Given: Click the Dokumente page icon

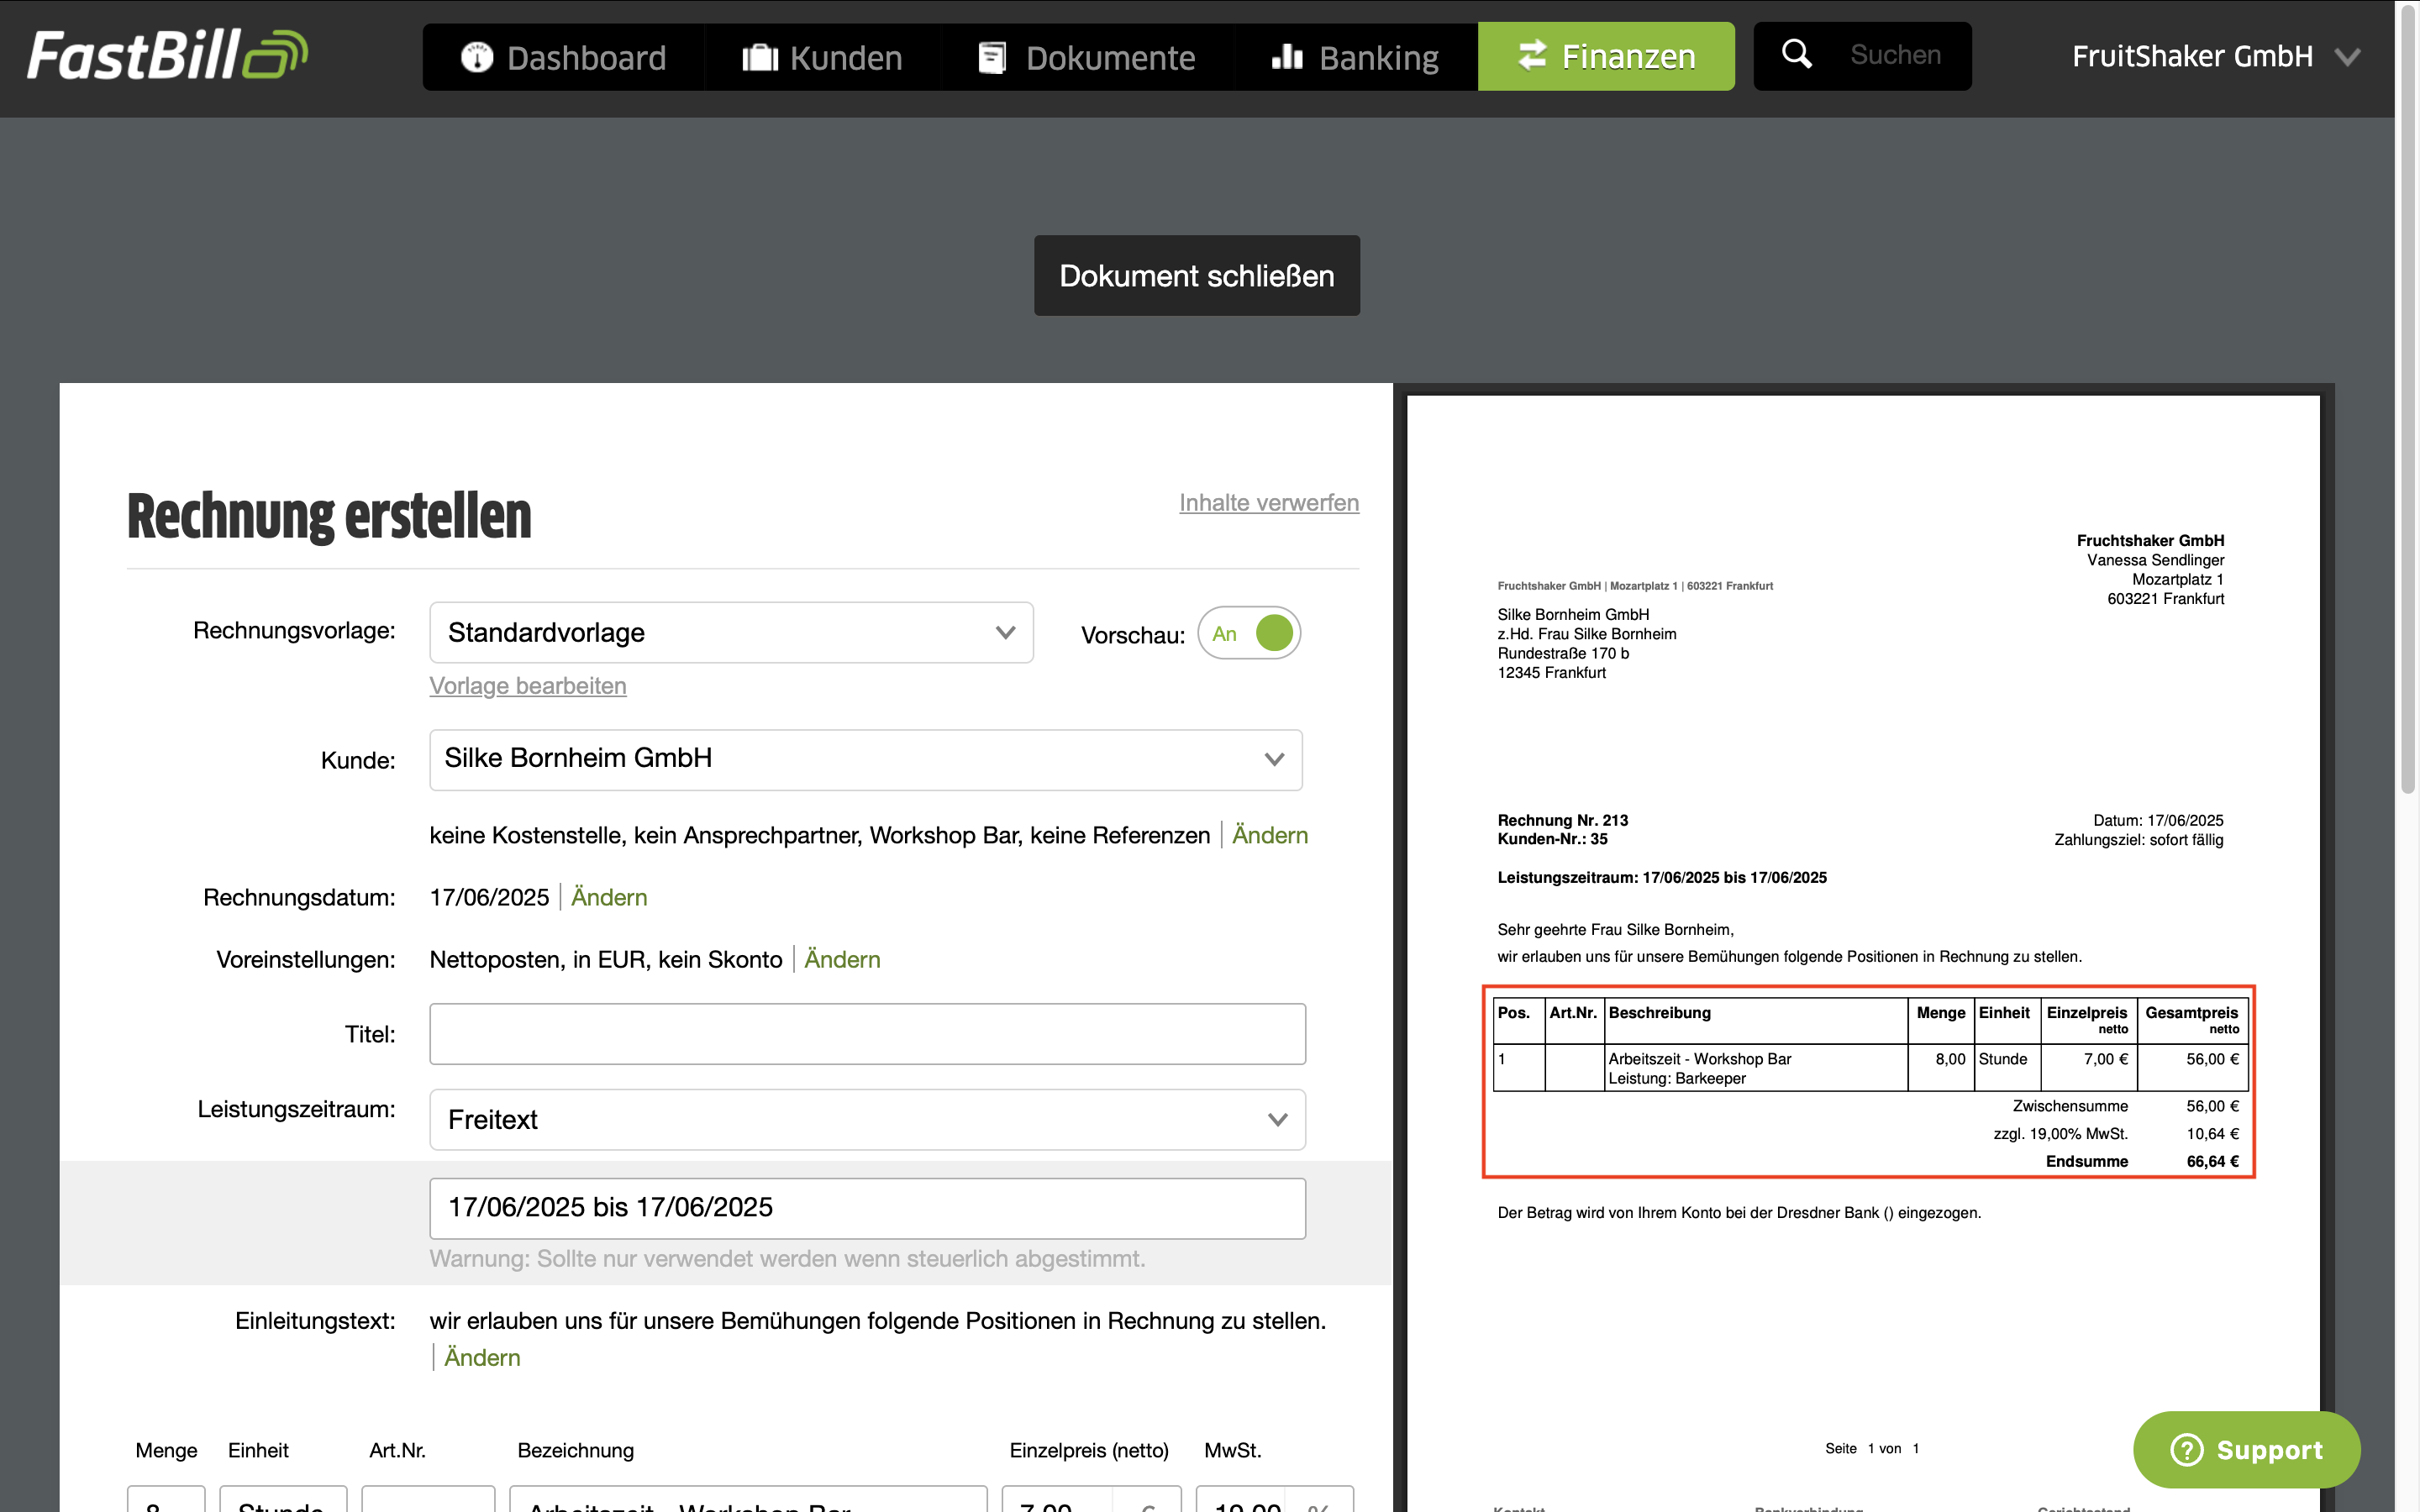Looking at the screenshot, I should pyautogui.click(x=991, y=57).
